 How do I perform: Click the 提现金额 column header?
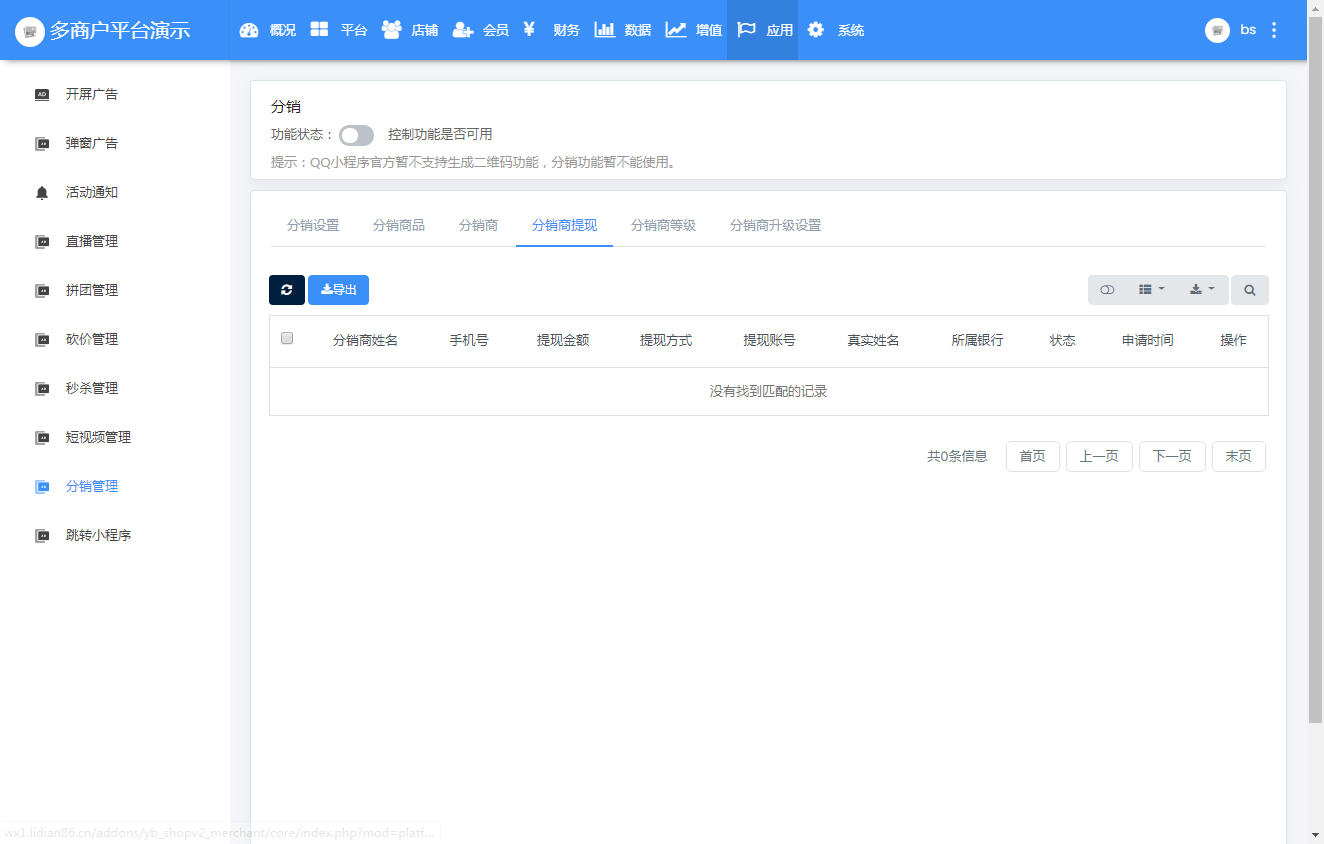click(563, 340)
